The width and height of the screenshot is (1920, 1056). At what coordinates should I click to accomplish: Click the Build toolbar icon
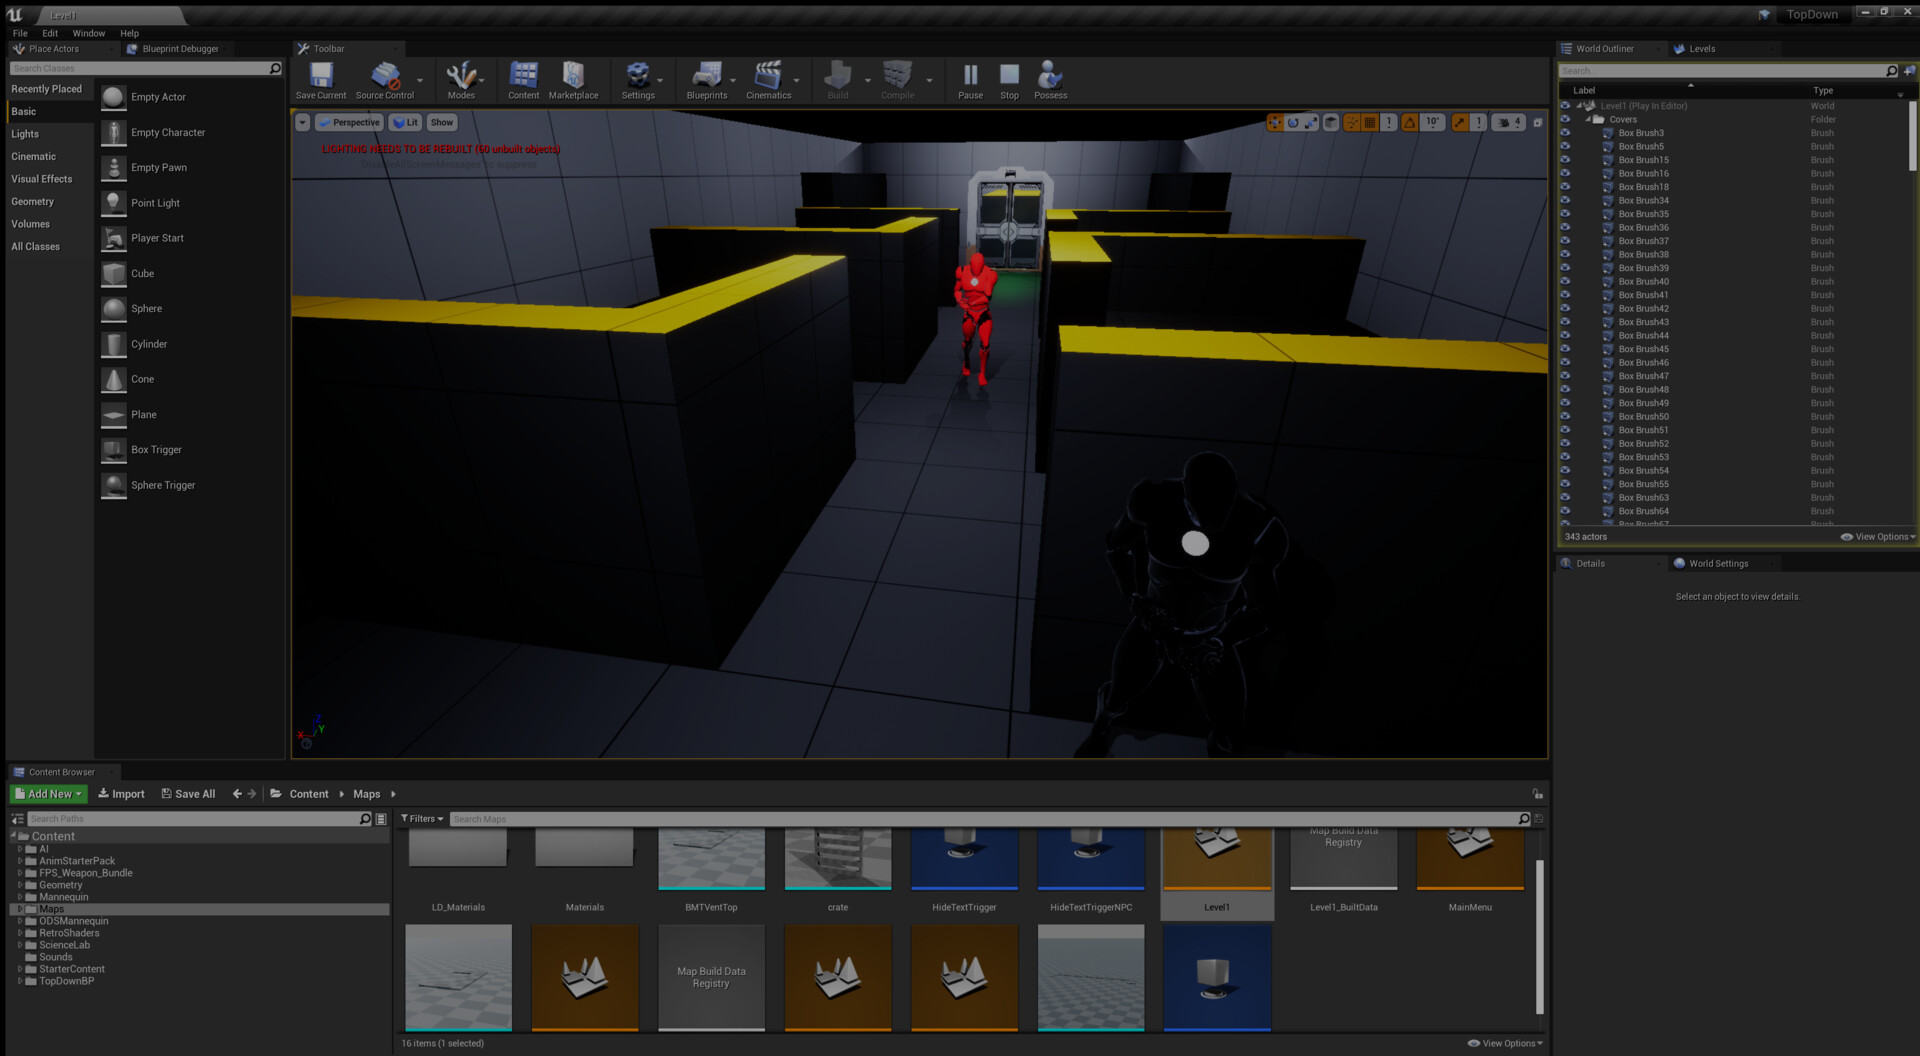tap(838, 80)
